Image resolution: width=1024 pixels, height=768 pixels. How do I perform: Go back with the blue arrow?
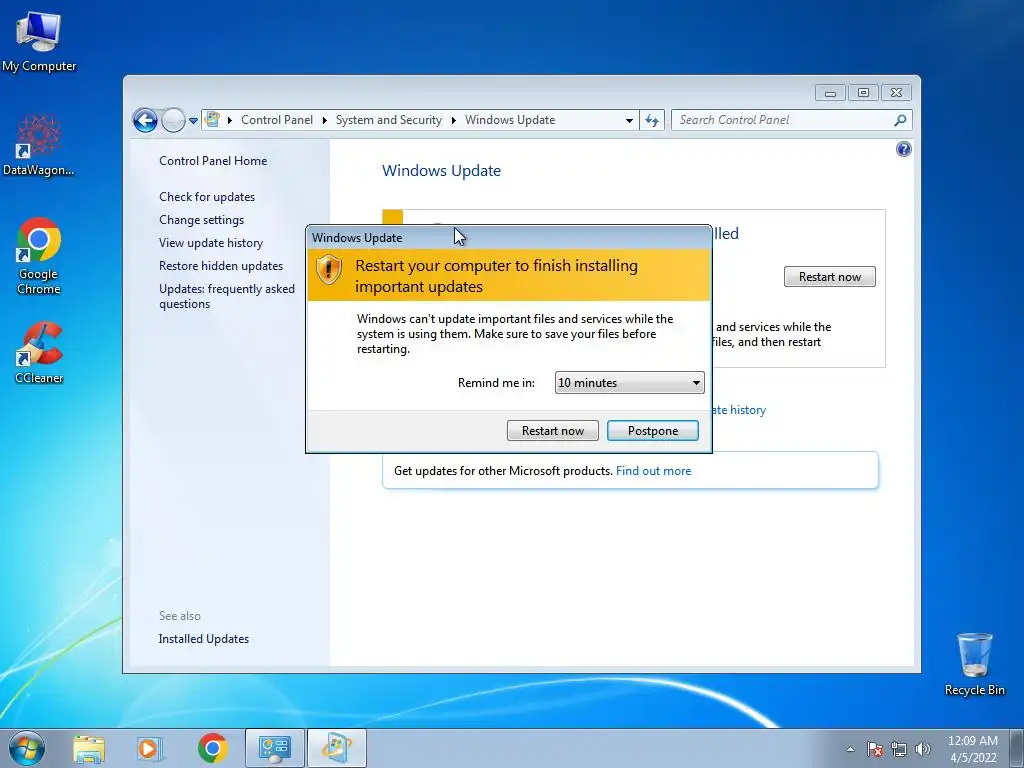click(145, 120)
